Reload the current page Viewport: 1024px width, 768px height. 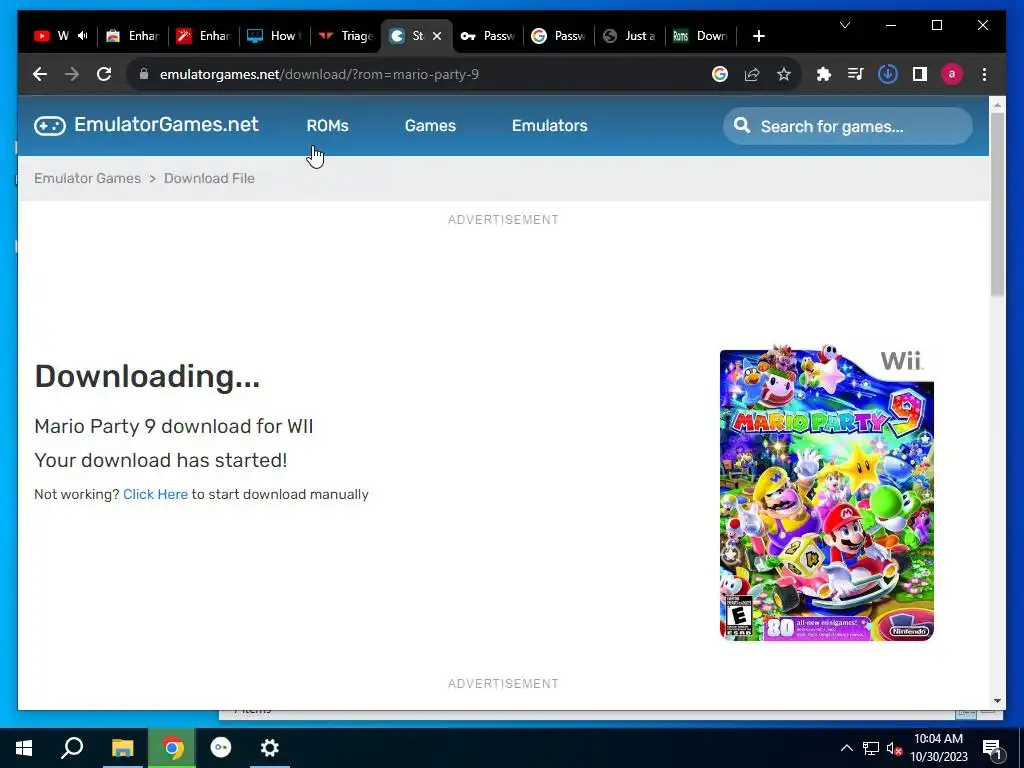click(104, 74)
